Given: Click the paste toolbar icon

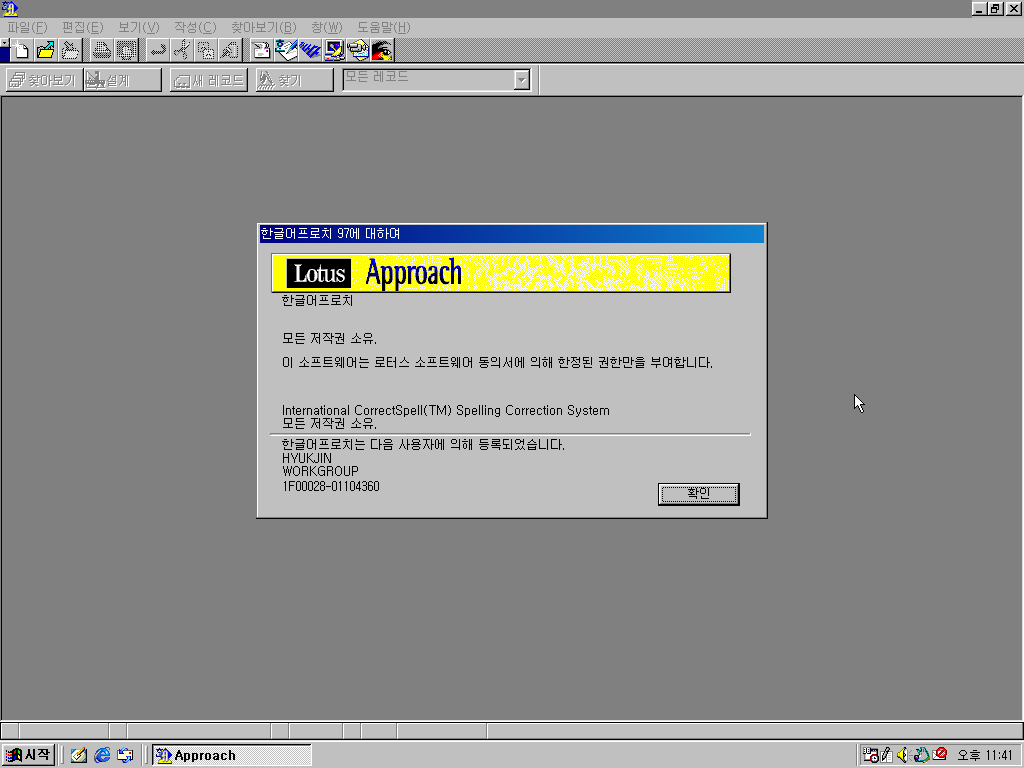Looking at the screenshot, I should tap(230, 50).
